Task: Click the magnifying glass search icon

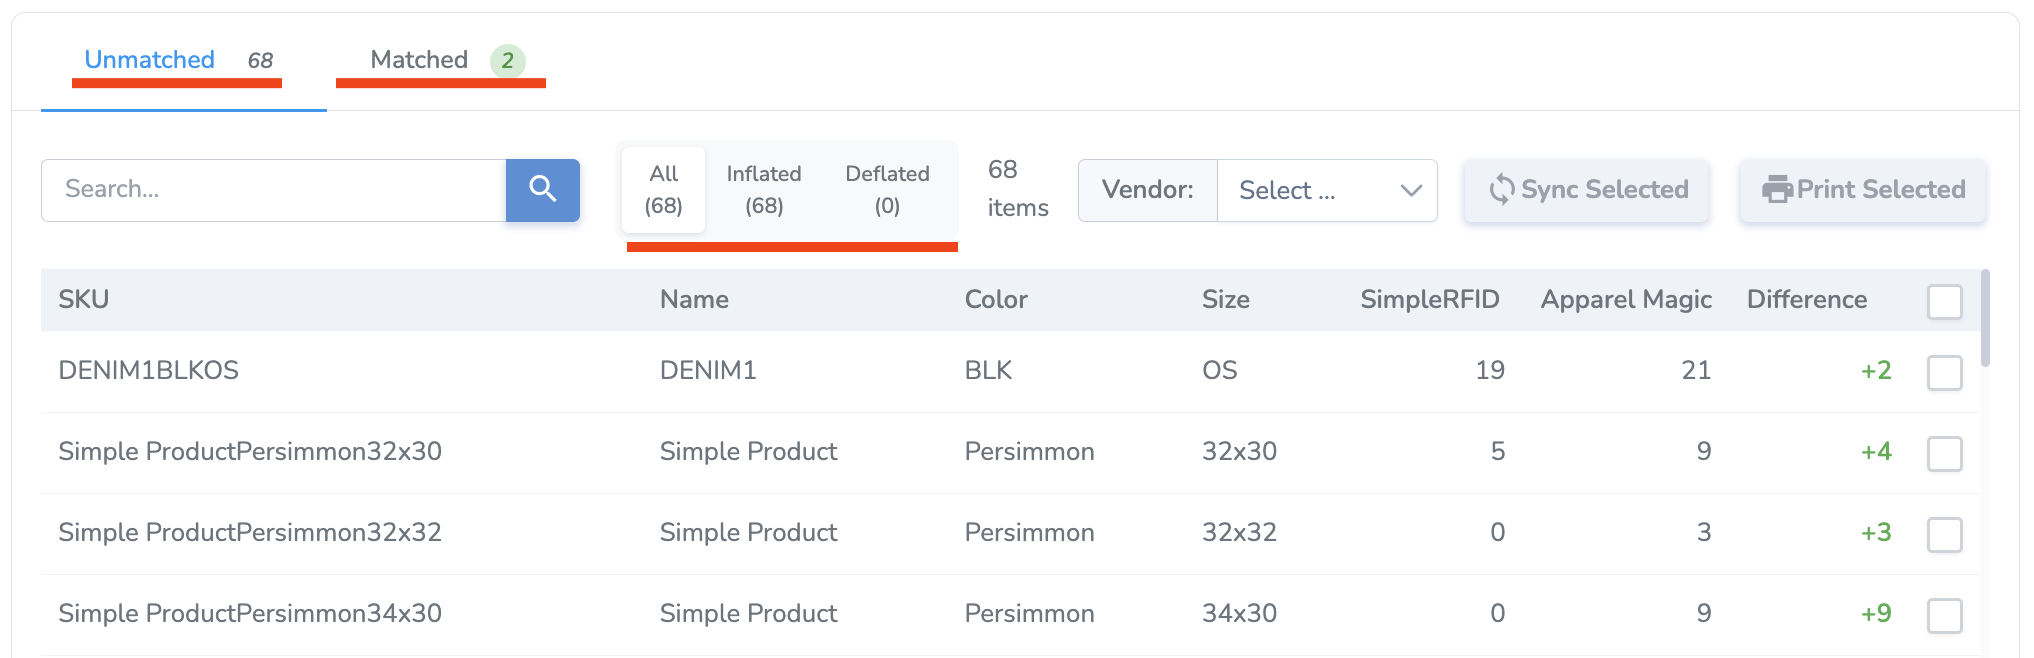Action: [542, 189]
